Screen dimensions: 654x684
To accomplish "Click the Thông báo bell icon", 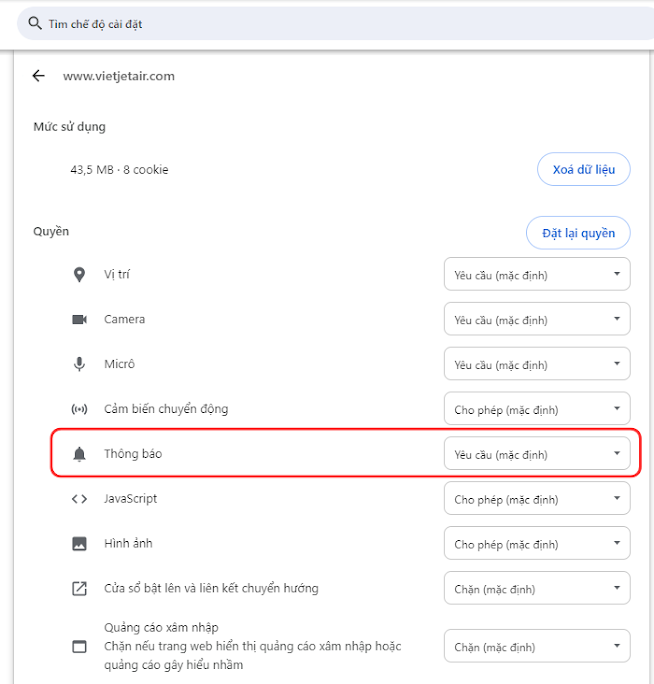I will click(79, 454).
